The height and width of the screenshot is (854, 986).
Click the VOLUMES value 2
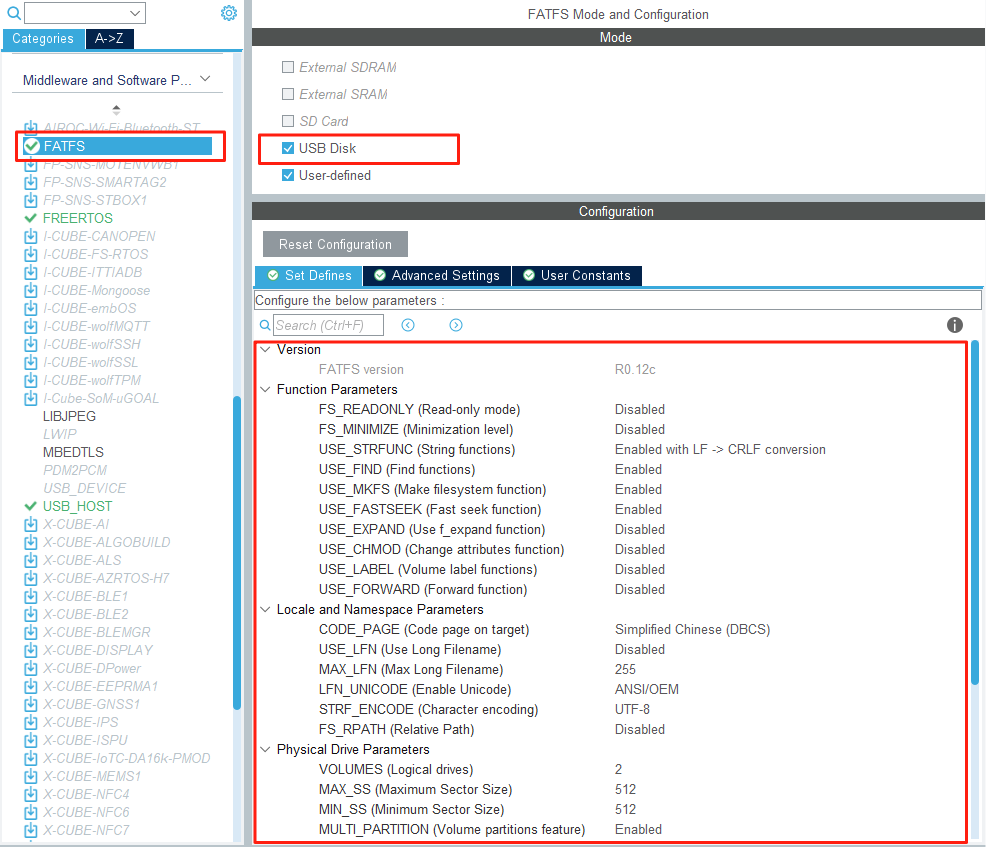[x=618, y=770]
